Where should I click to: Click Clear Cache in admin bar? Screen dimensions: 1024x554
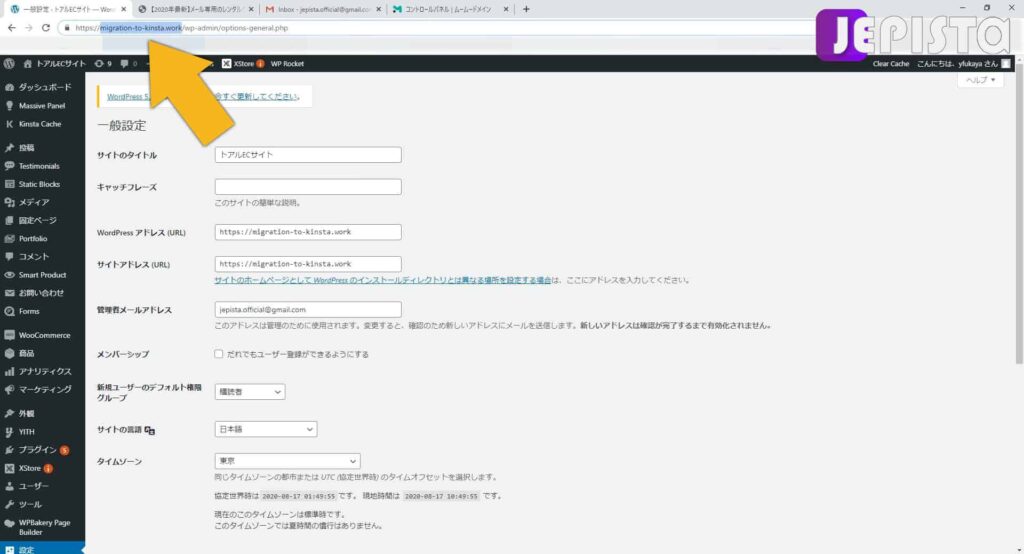click(891, 63)
